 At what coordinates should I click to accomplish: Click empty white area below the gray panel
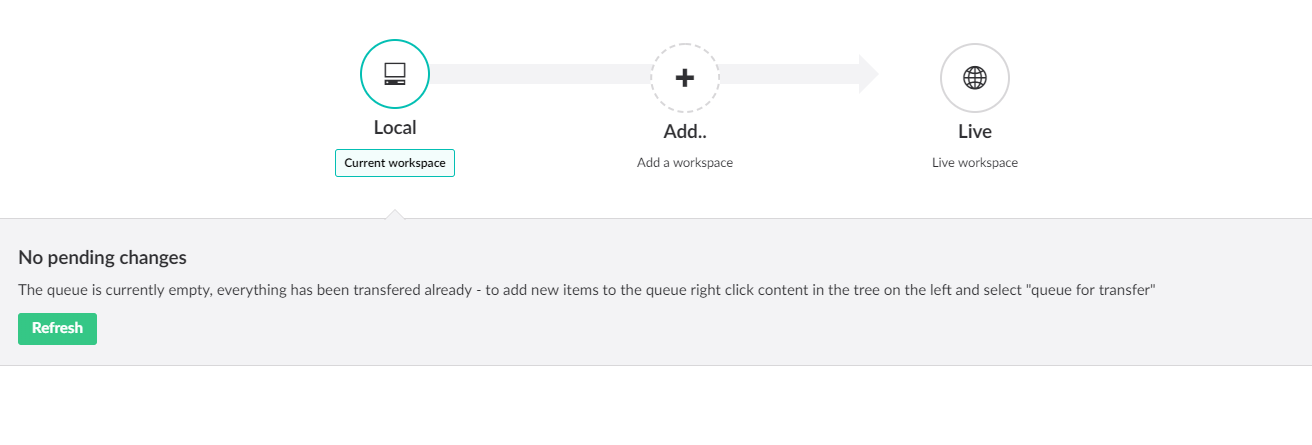click(656, 405)
